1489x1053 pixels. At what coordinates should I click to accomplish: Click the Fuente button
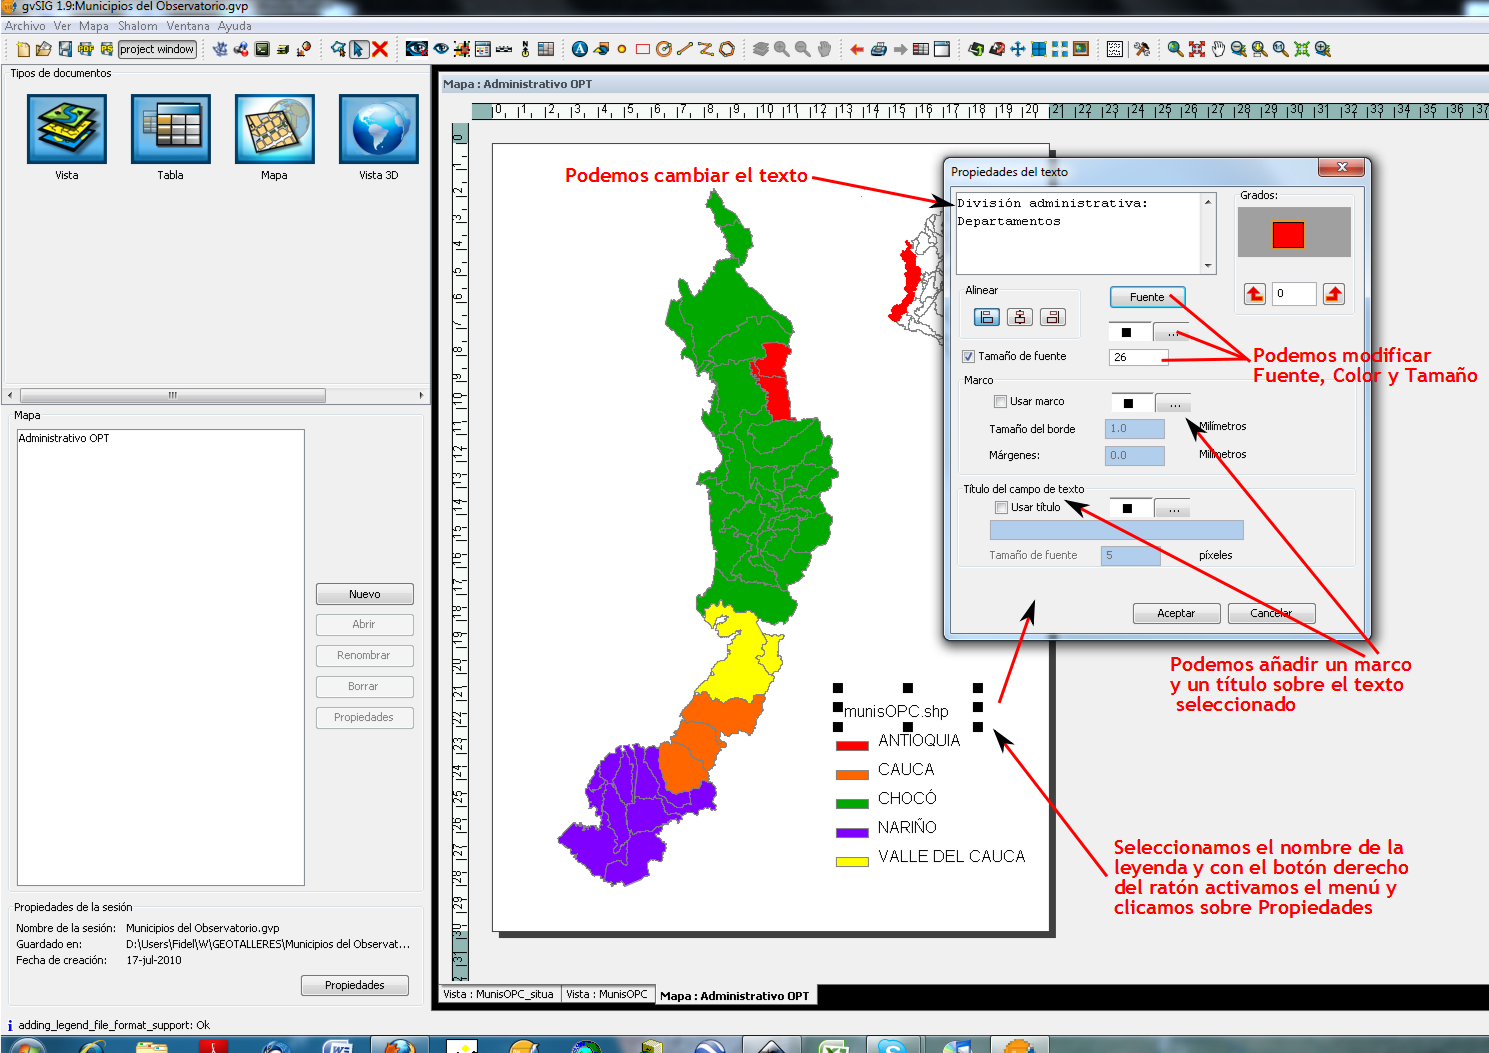pos(1146,297)
